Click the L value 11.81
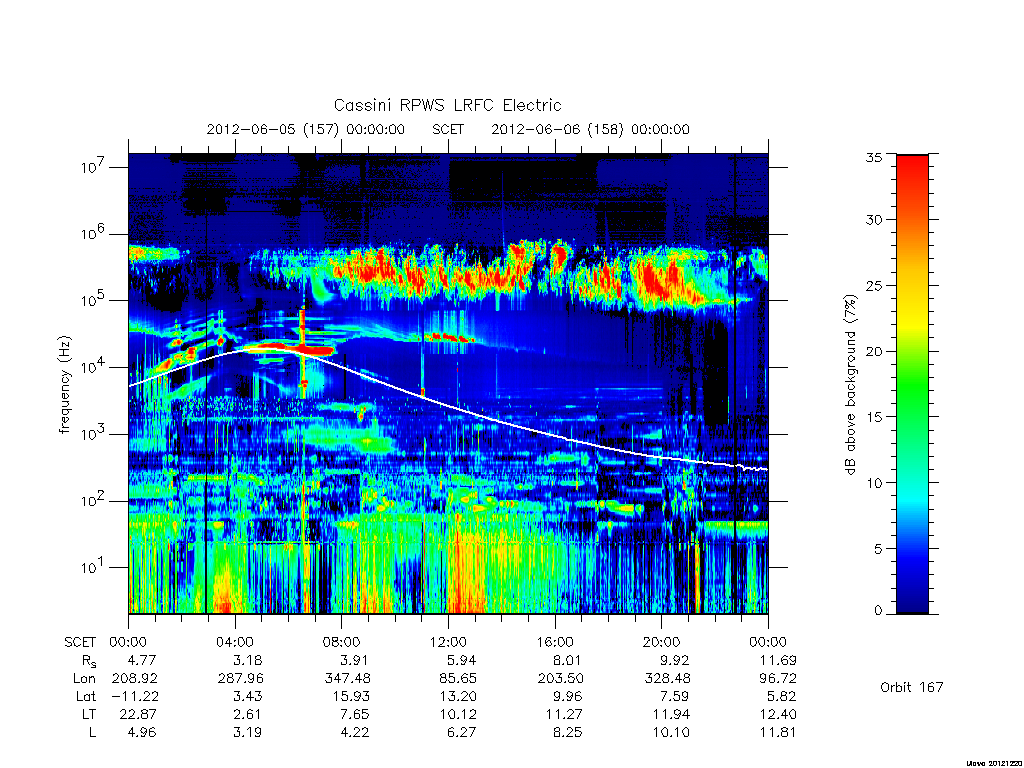The width and height of the screenshot is (1024, 768). point(777,732)
